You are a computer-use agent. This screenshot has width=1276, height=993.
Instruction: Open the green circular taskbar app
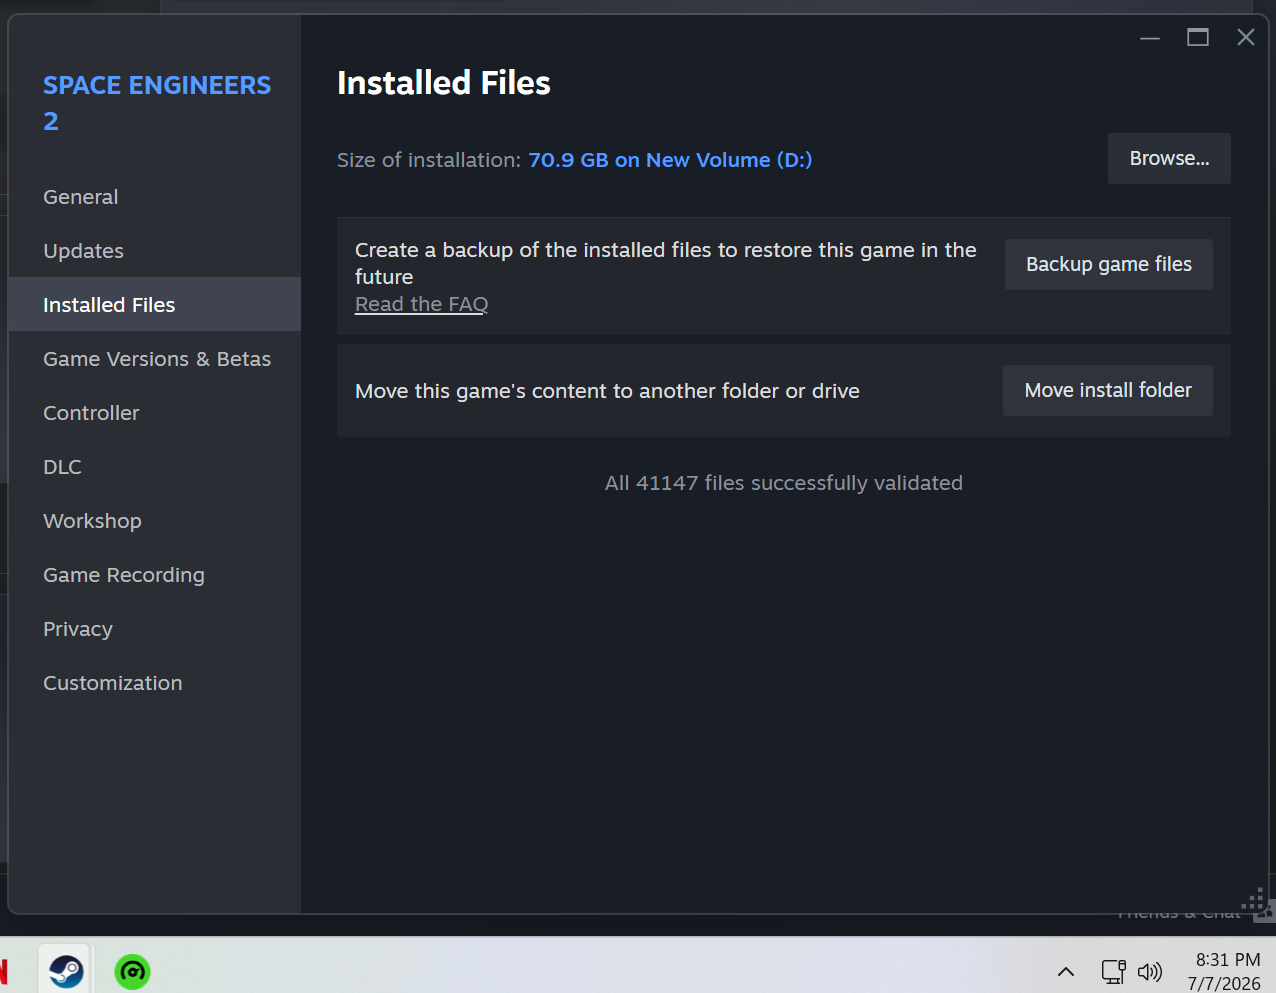click(x=132, y=971)
